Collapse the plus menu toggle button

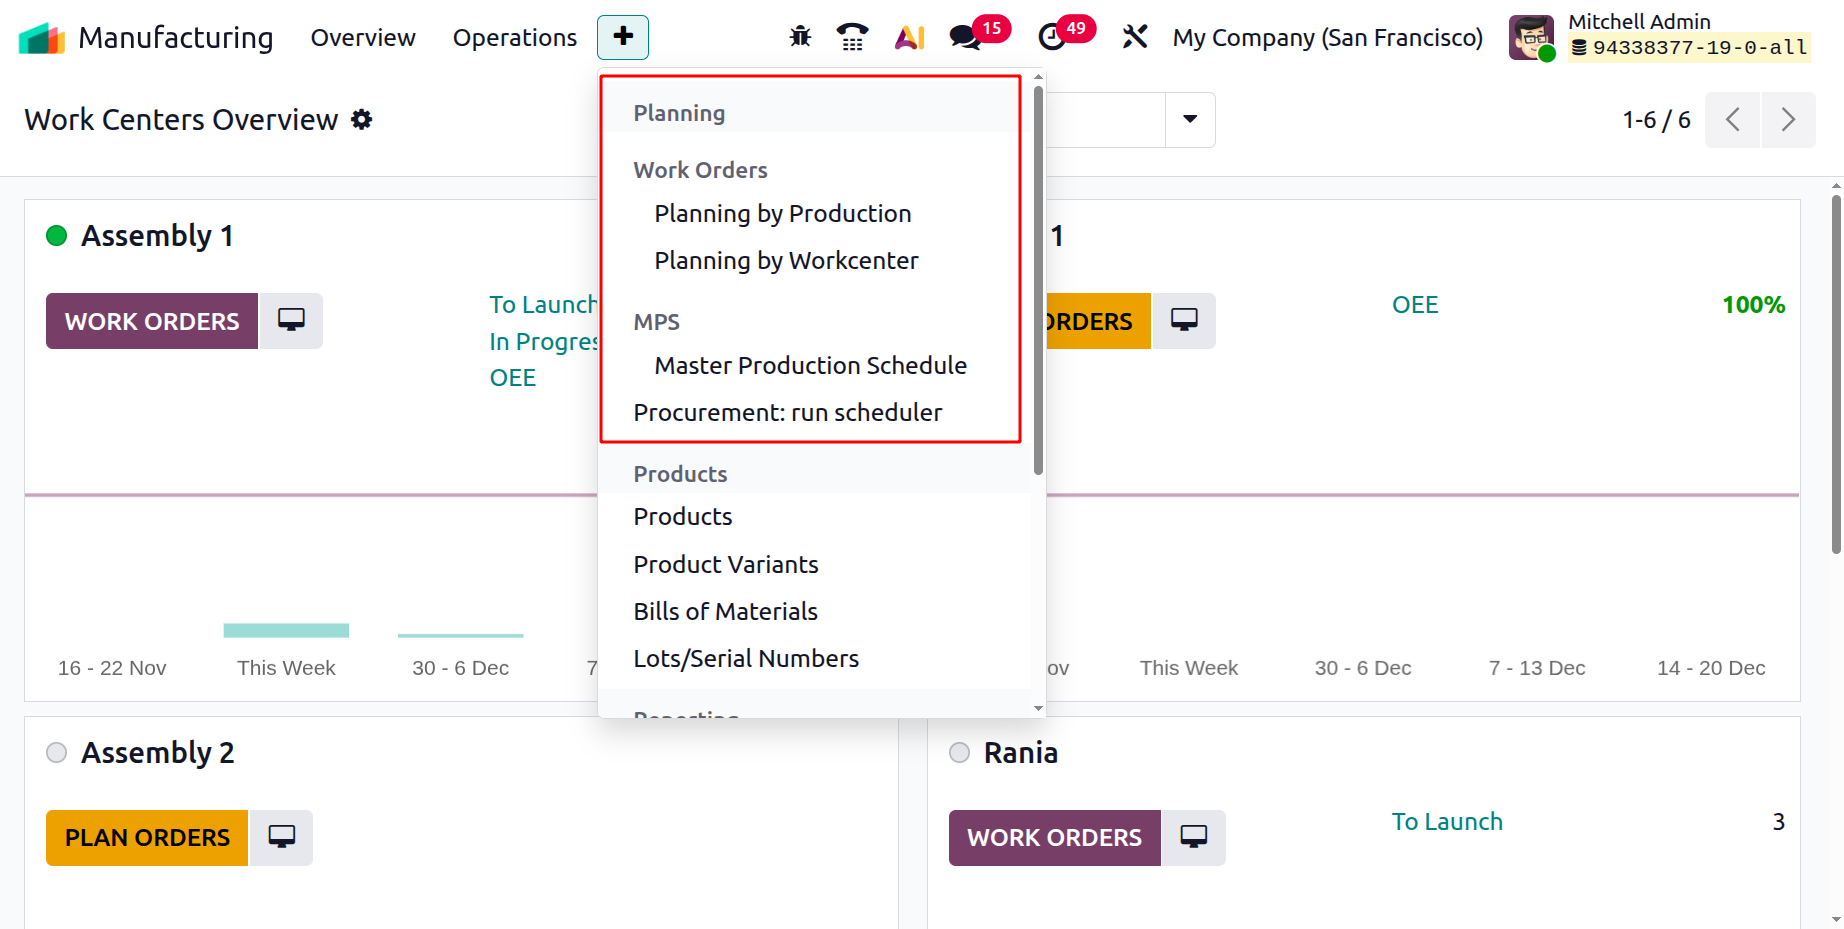[623, 38]
